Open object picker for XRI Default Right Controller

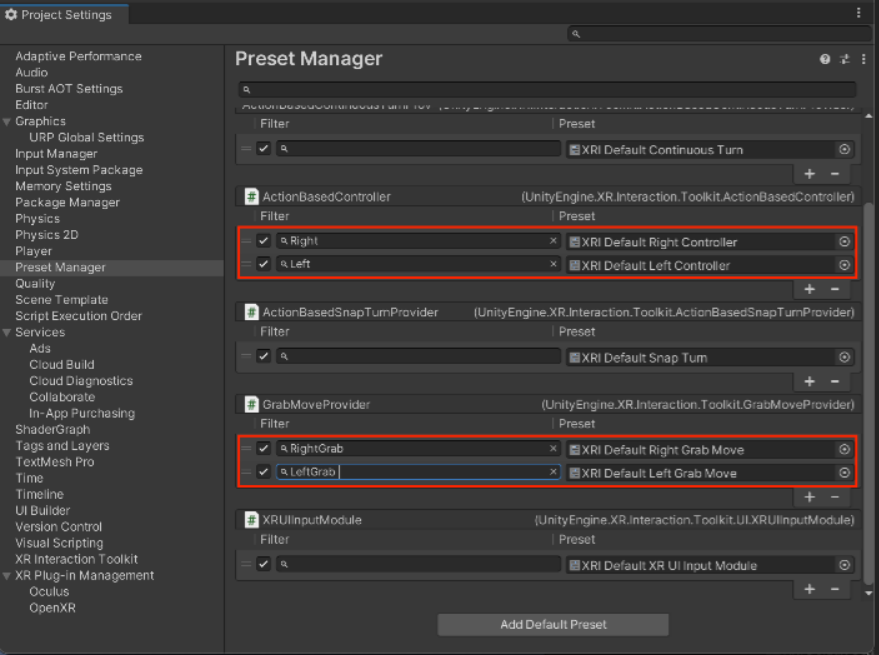[x=844, y=242]
